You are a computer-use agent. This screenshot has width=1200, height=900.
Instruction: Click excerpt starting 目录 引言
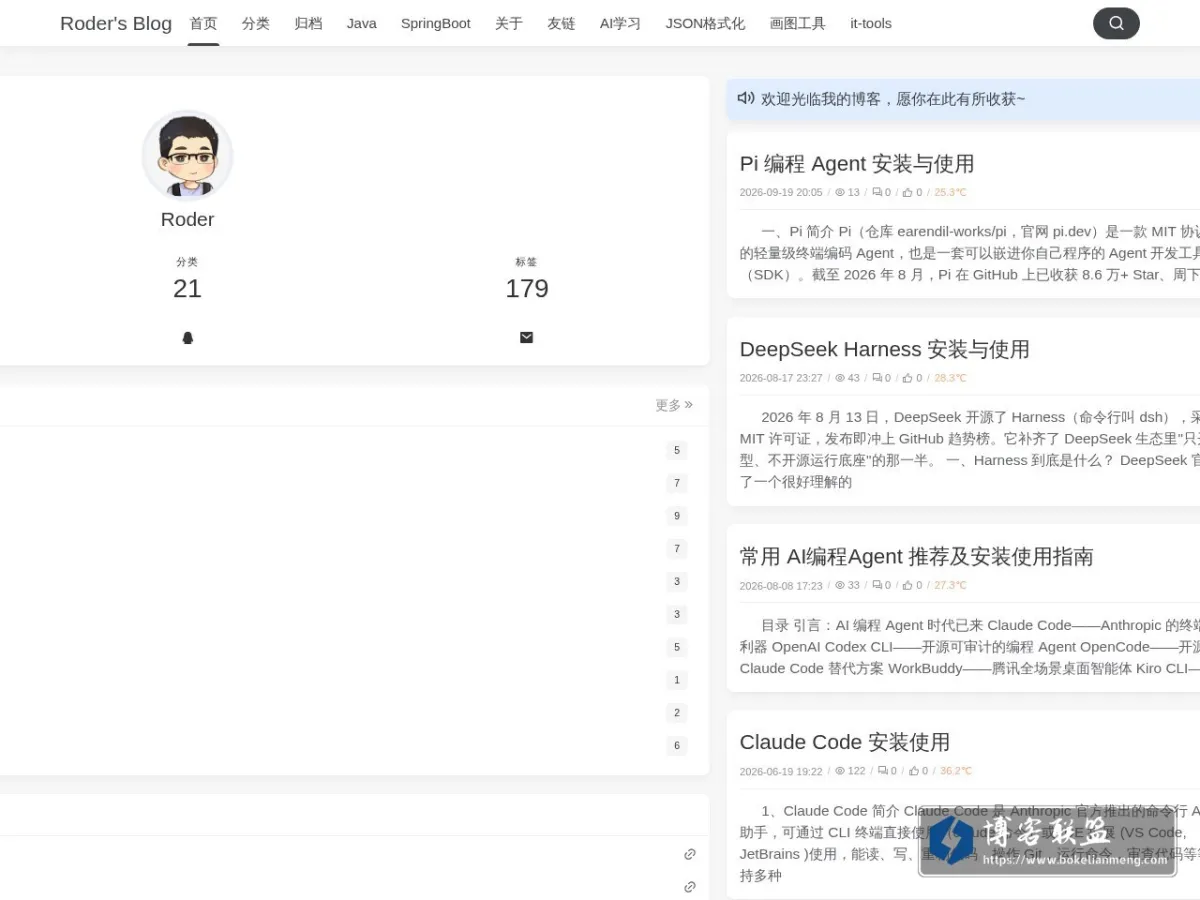(970, 646)
